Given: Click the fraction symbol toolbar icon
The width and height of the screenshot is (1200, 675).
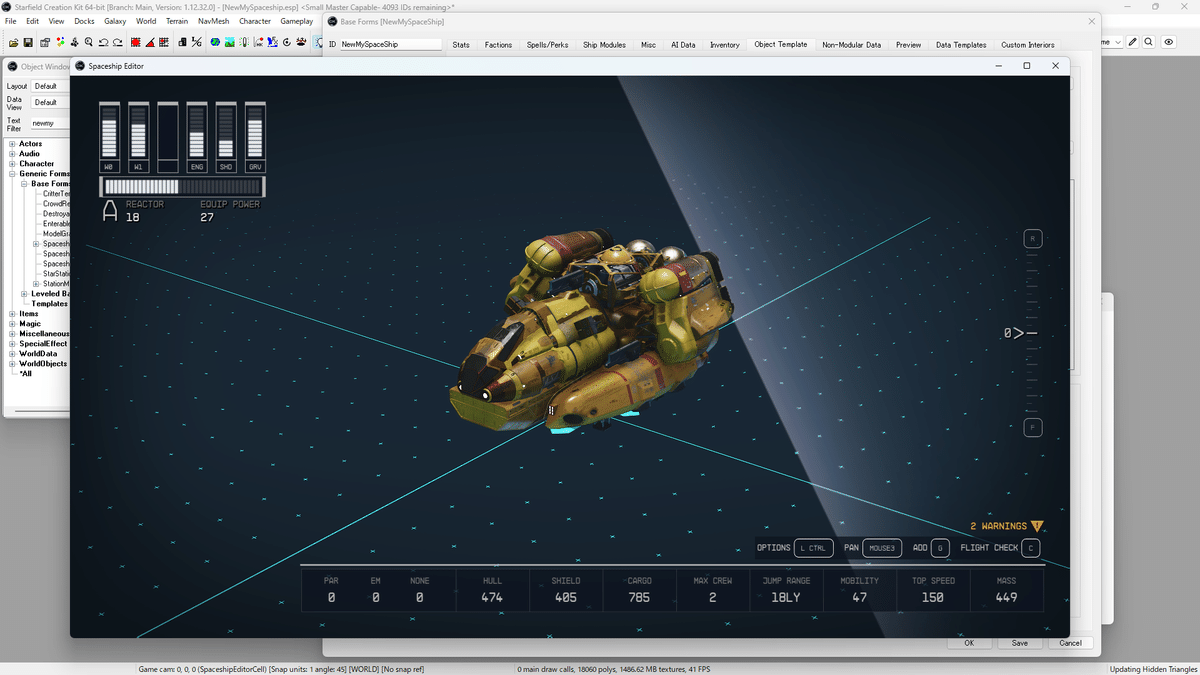Looking at the screenshot, I should (x=197, y=42).
